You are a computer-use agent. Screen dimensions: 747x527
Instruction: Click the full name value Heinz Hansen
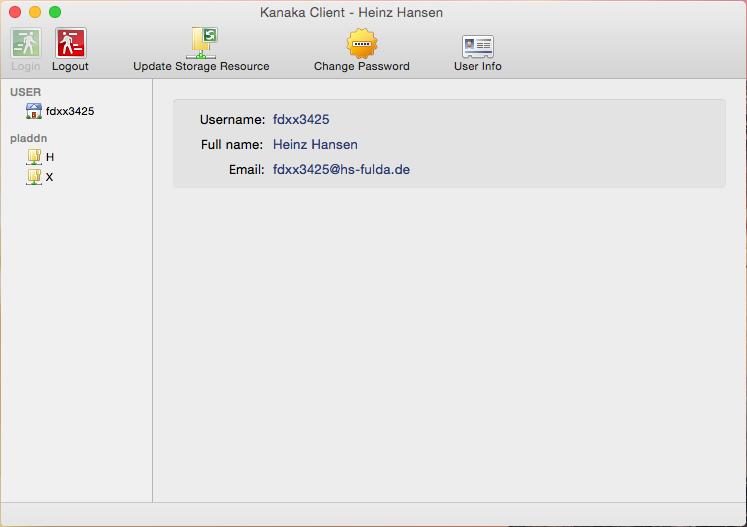click(x=315, y=145)
